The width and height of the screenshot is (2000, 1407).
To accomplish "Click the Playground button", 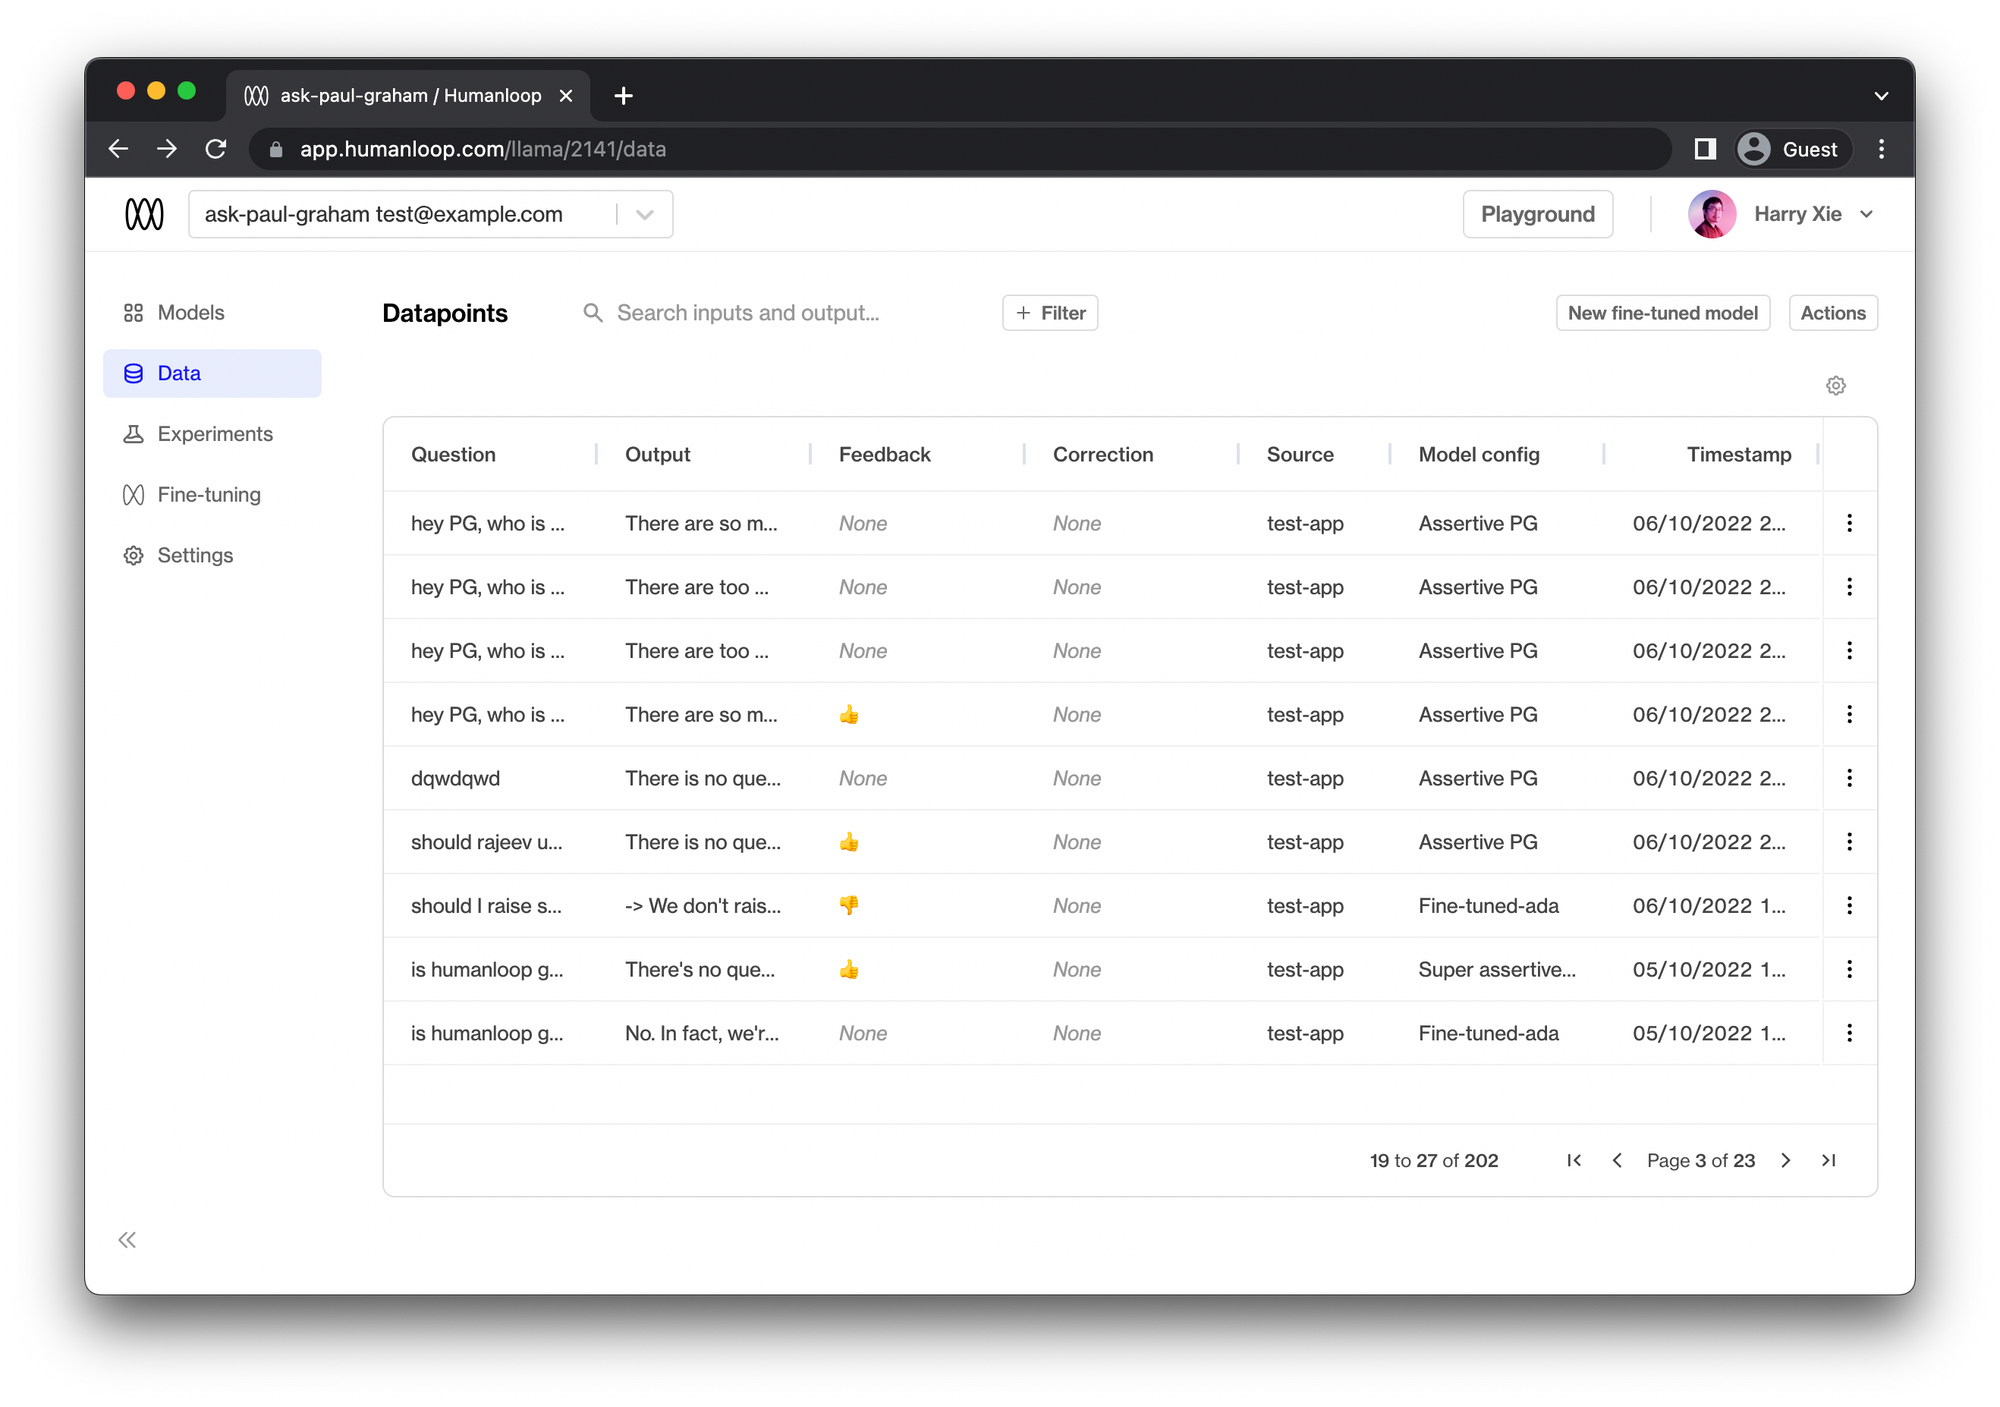I will [x=1538, y=214].
